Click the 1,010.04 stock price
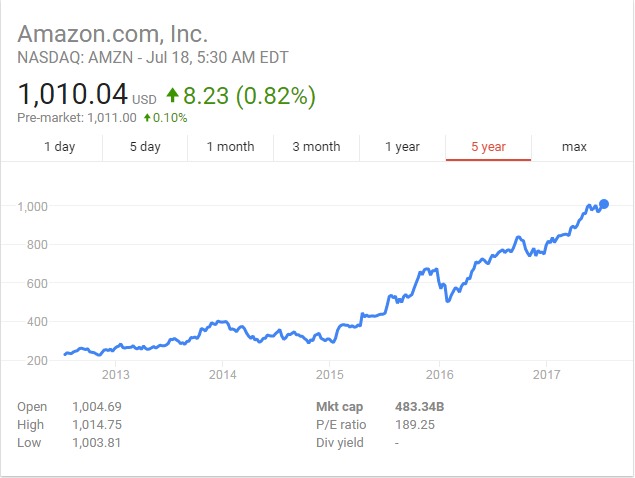This screenshot has width=635, height=478. click(x=72, y=95)
